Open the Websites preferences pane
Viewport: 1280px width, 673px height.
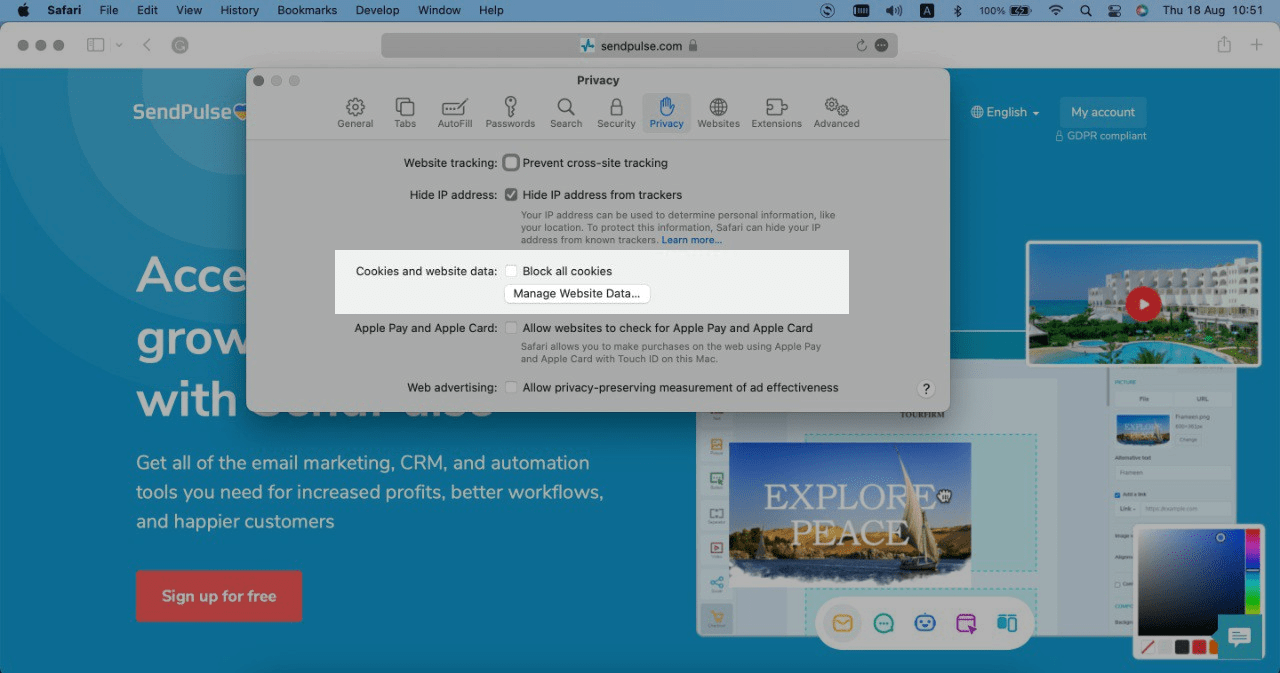pos(718,113)
